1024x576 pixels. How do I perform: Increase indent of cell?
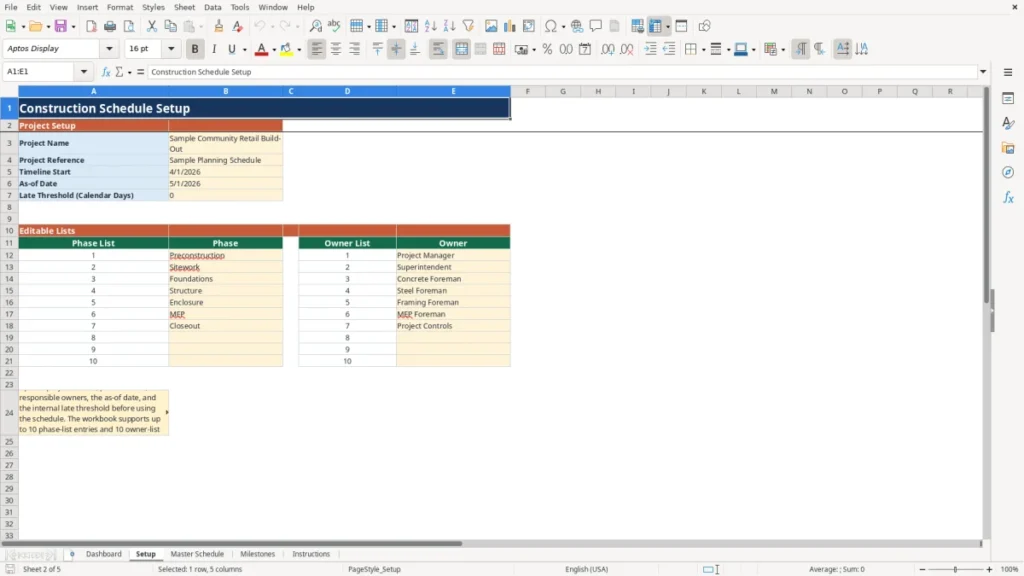click(650, 49)
